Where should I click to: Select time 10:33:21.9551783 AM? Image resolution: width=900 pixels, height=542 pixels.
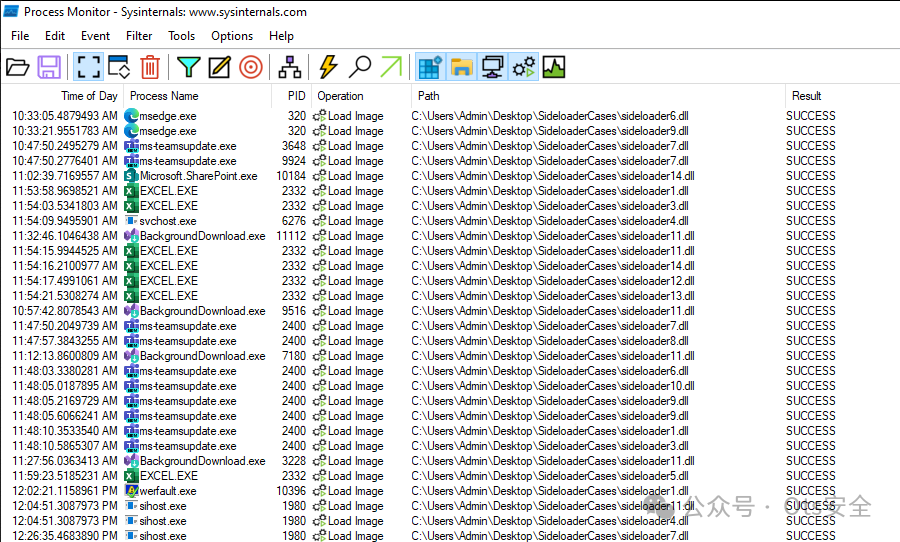65,131
